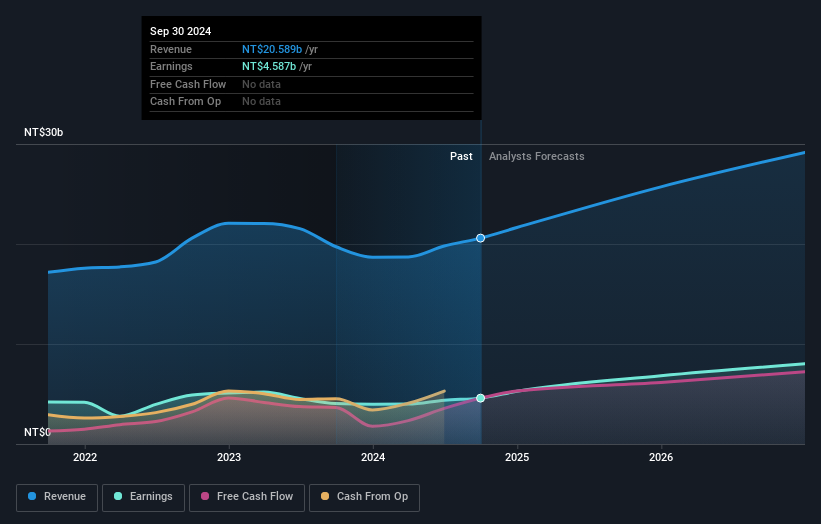The height and width of the screenshot is (524, 821).
Task: Toggle the Revenue legend series
Action: pos(57,497)
